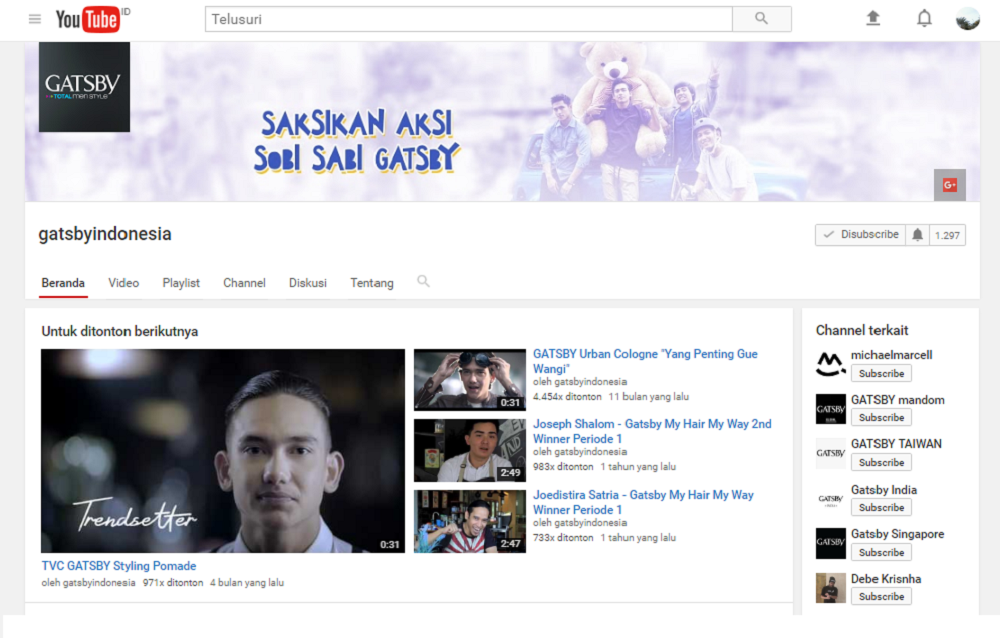Subscribe to Debe Krisnha
Screen dimensions: 1000x638
pos(881,597)
